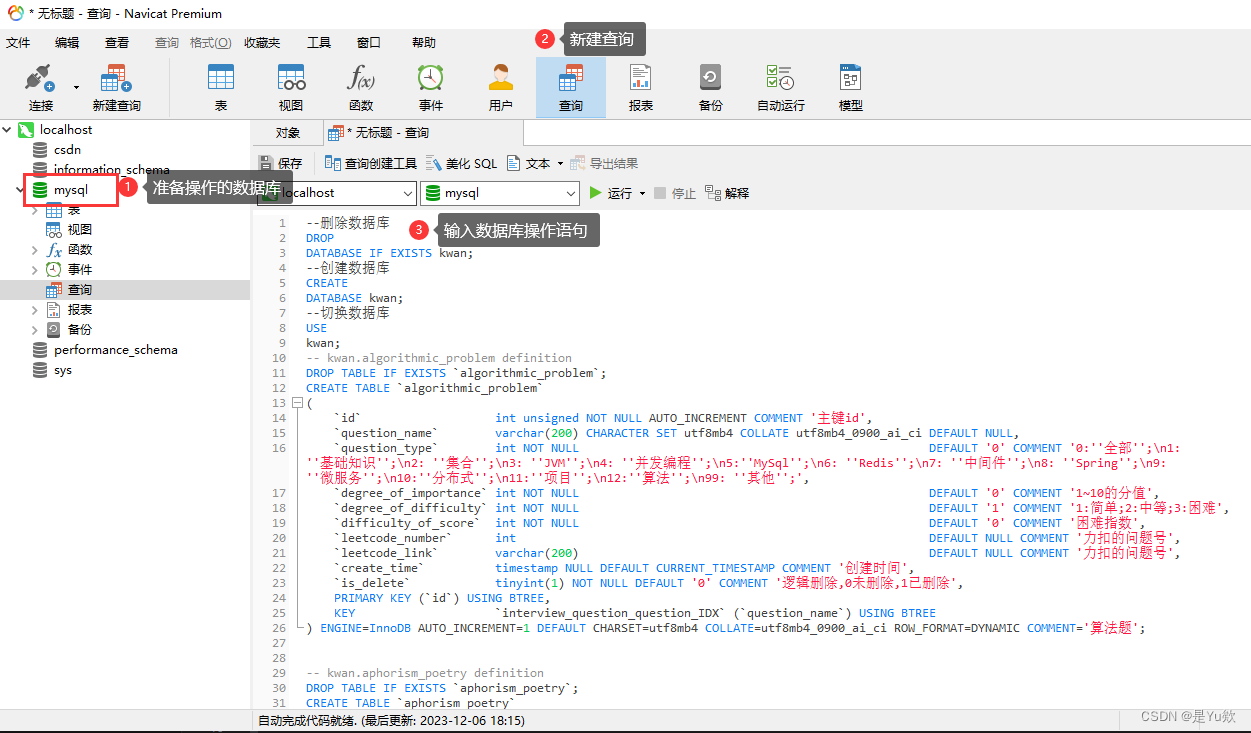Open the User (用户) toolbar icon

(501, 88)
